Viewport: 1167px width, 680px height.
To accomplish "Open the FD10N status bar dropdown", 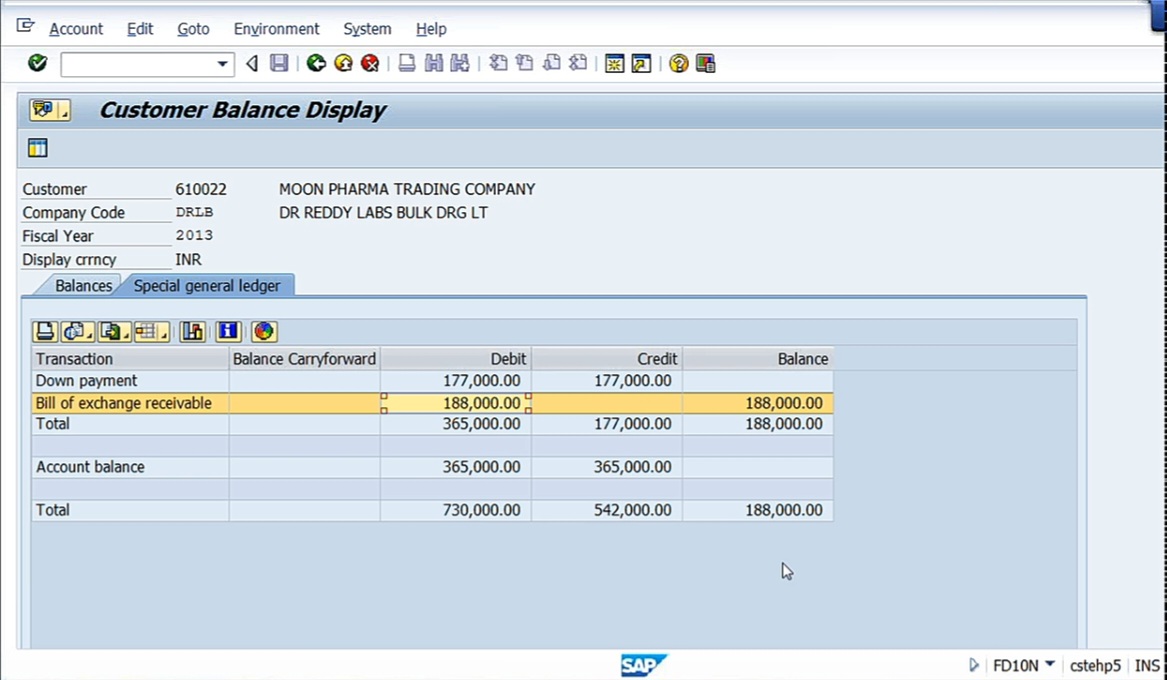I will pos(1049,664).
